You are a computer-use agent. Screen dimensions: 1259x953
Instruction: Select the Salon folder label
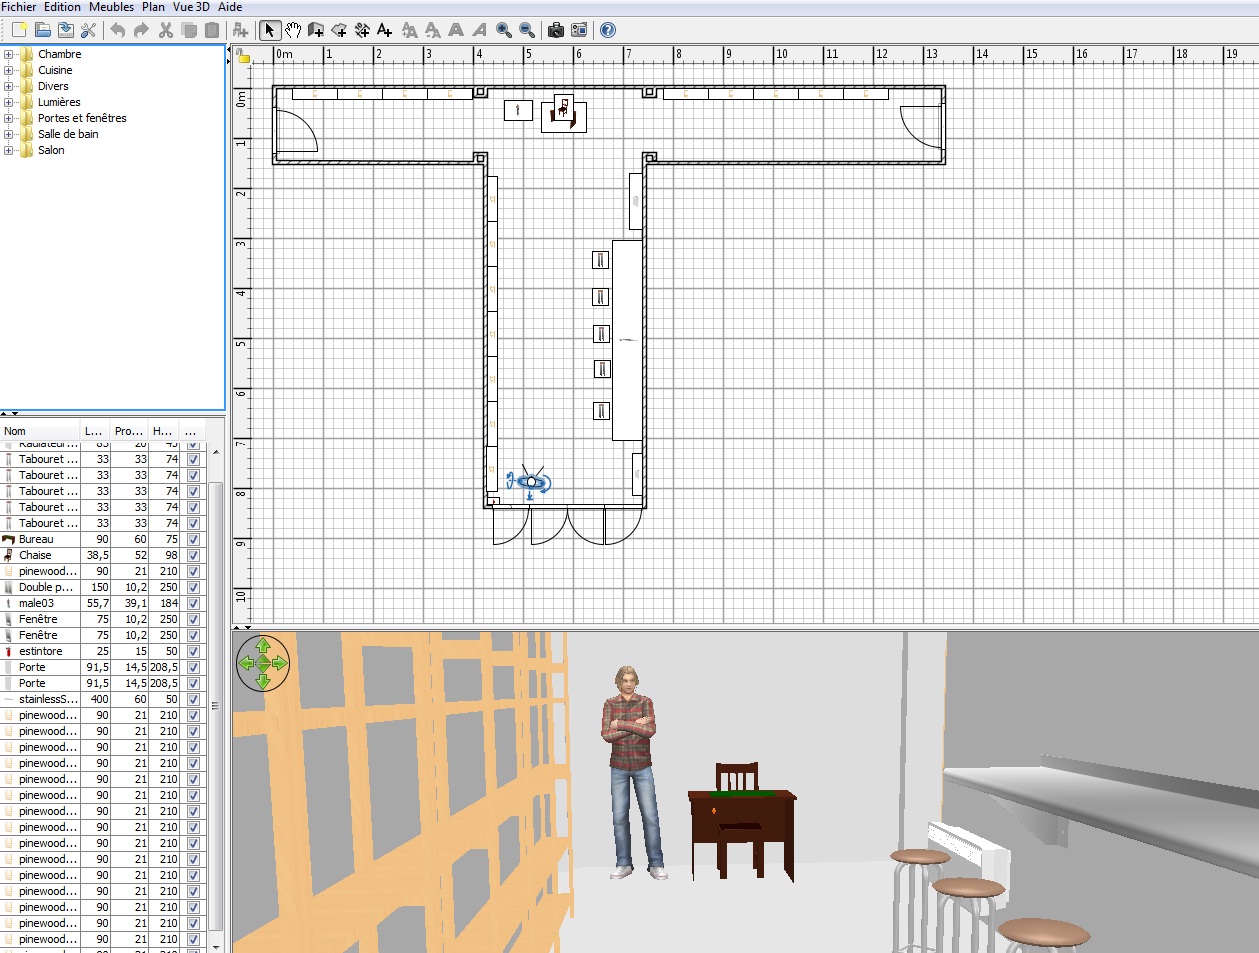coord(51,150)
